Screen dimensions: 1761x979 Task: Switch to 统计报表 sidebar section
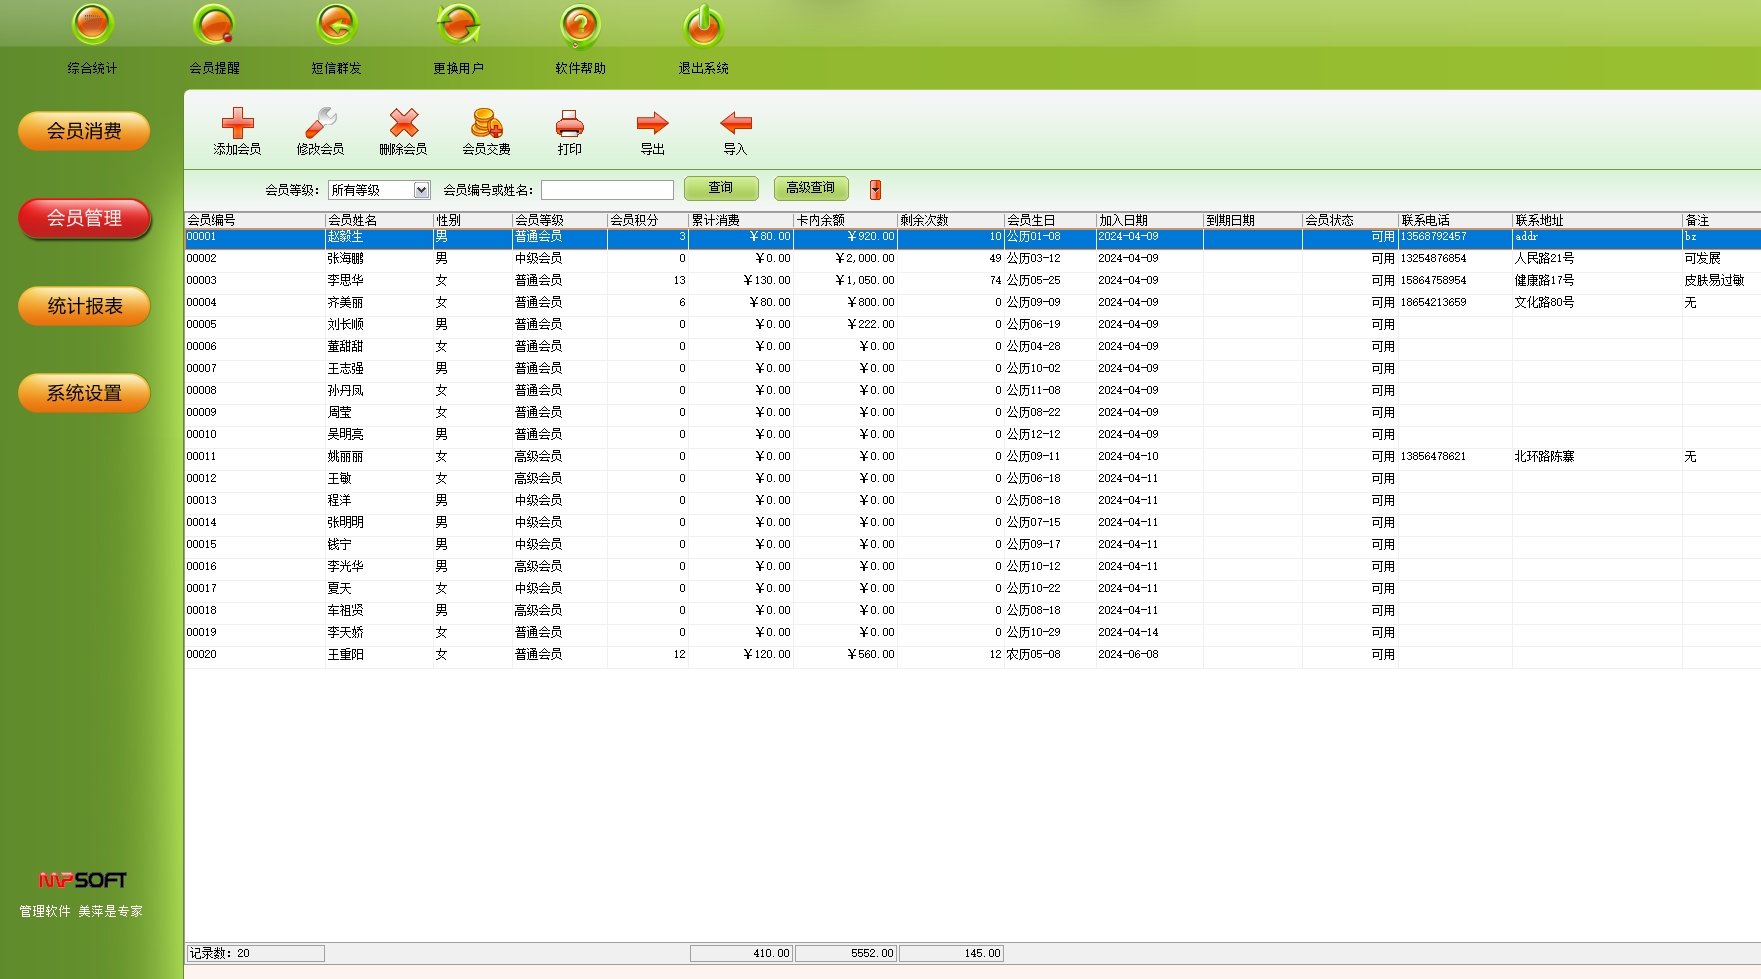(84, 306)
